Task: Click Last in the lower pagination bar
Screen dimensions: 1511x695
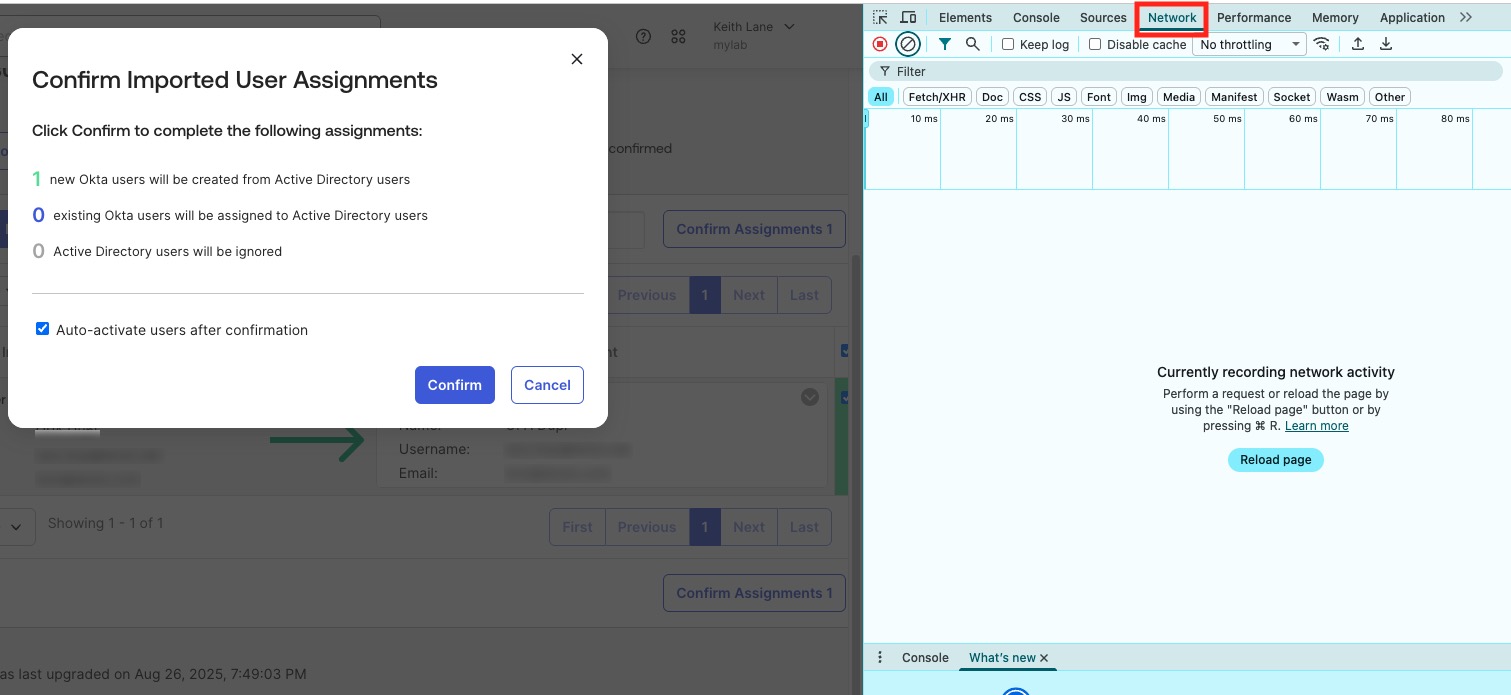Action: [x=804, y=527]
